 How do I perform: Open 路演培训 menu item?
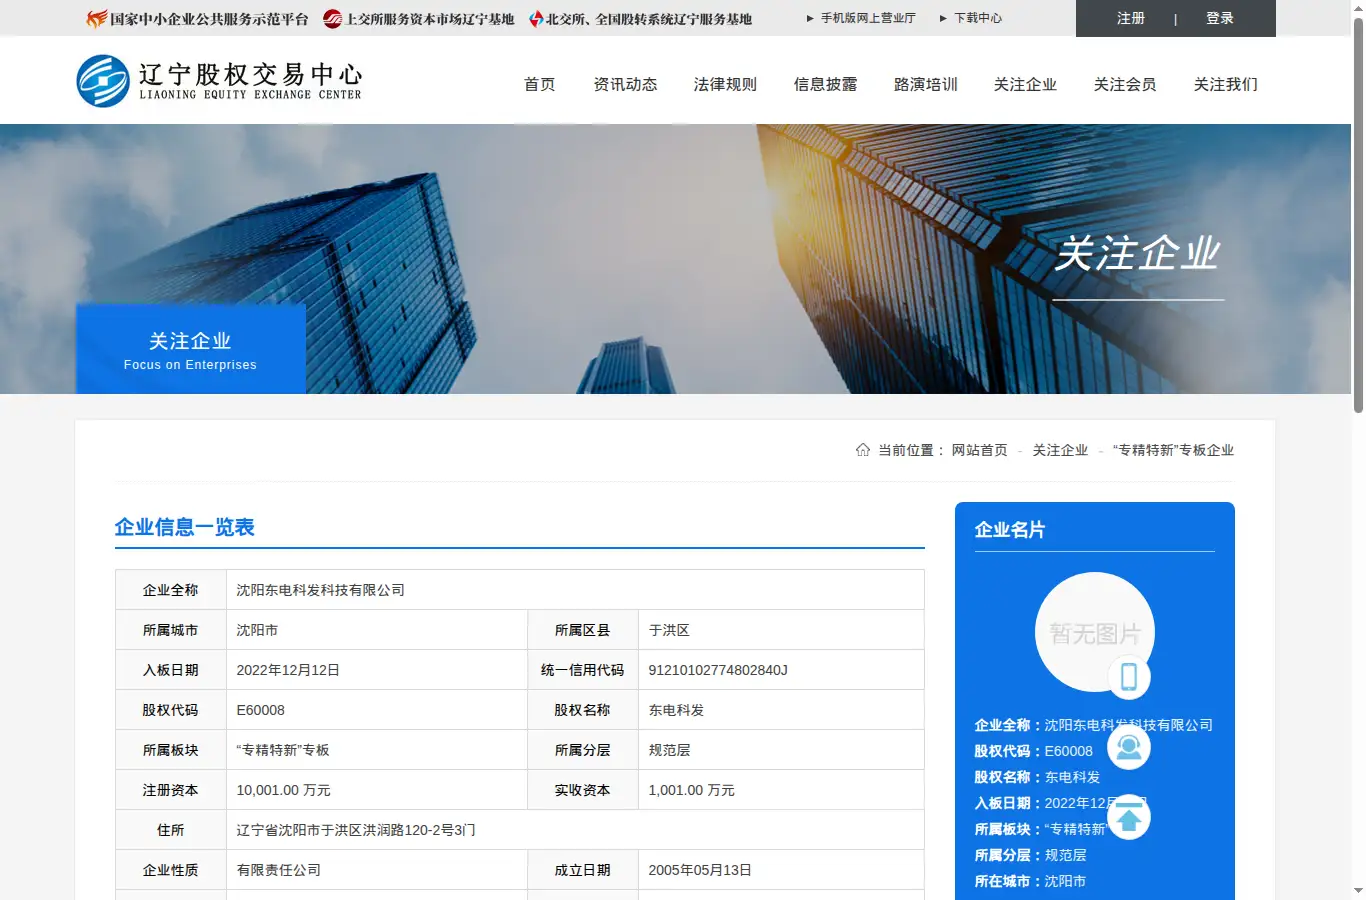tap(926, 84)
